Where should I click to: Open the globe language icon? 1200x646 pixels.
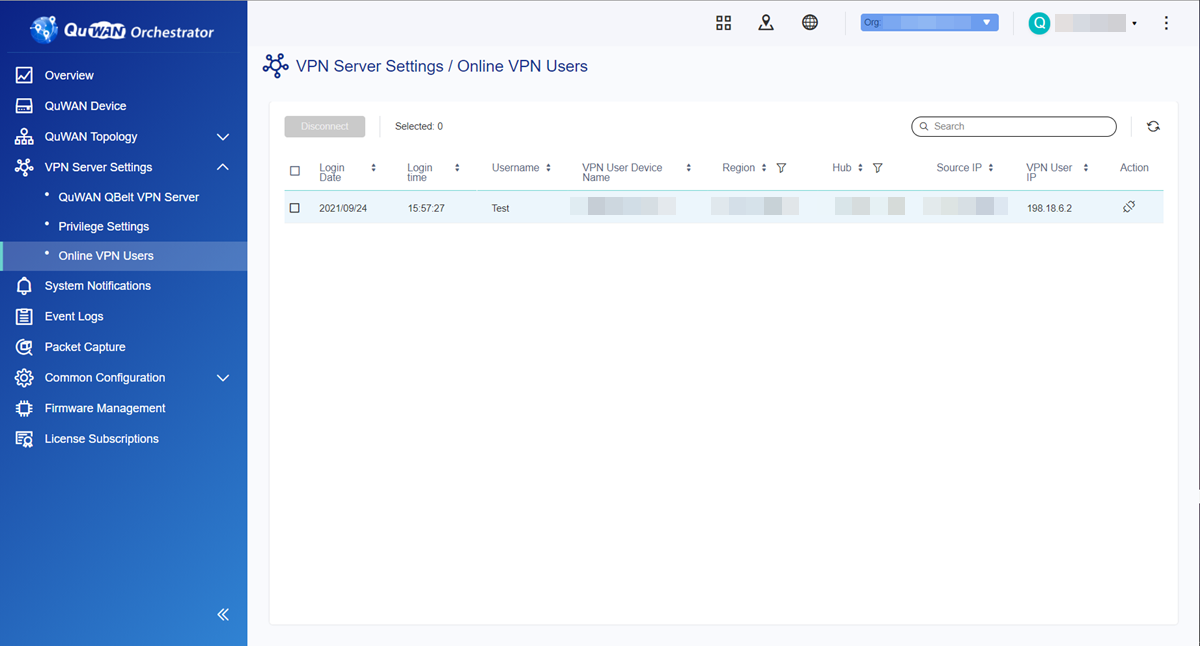tap(810, 23)
